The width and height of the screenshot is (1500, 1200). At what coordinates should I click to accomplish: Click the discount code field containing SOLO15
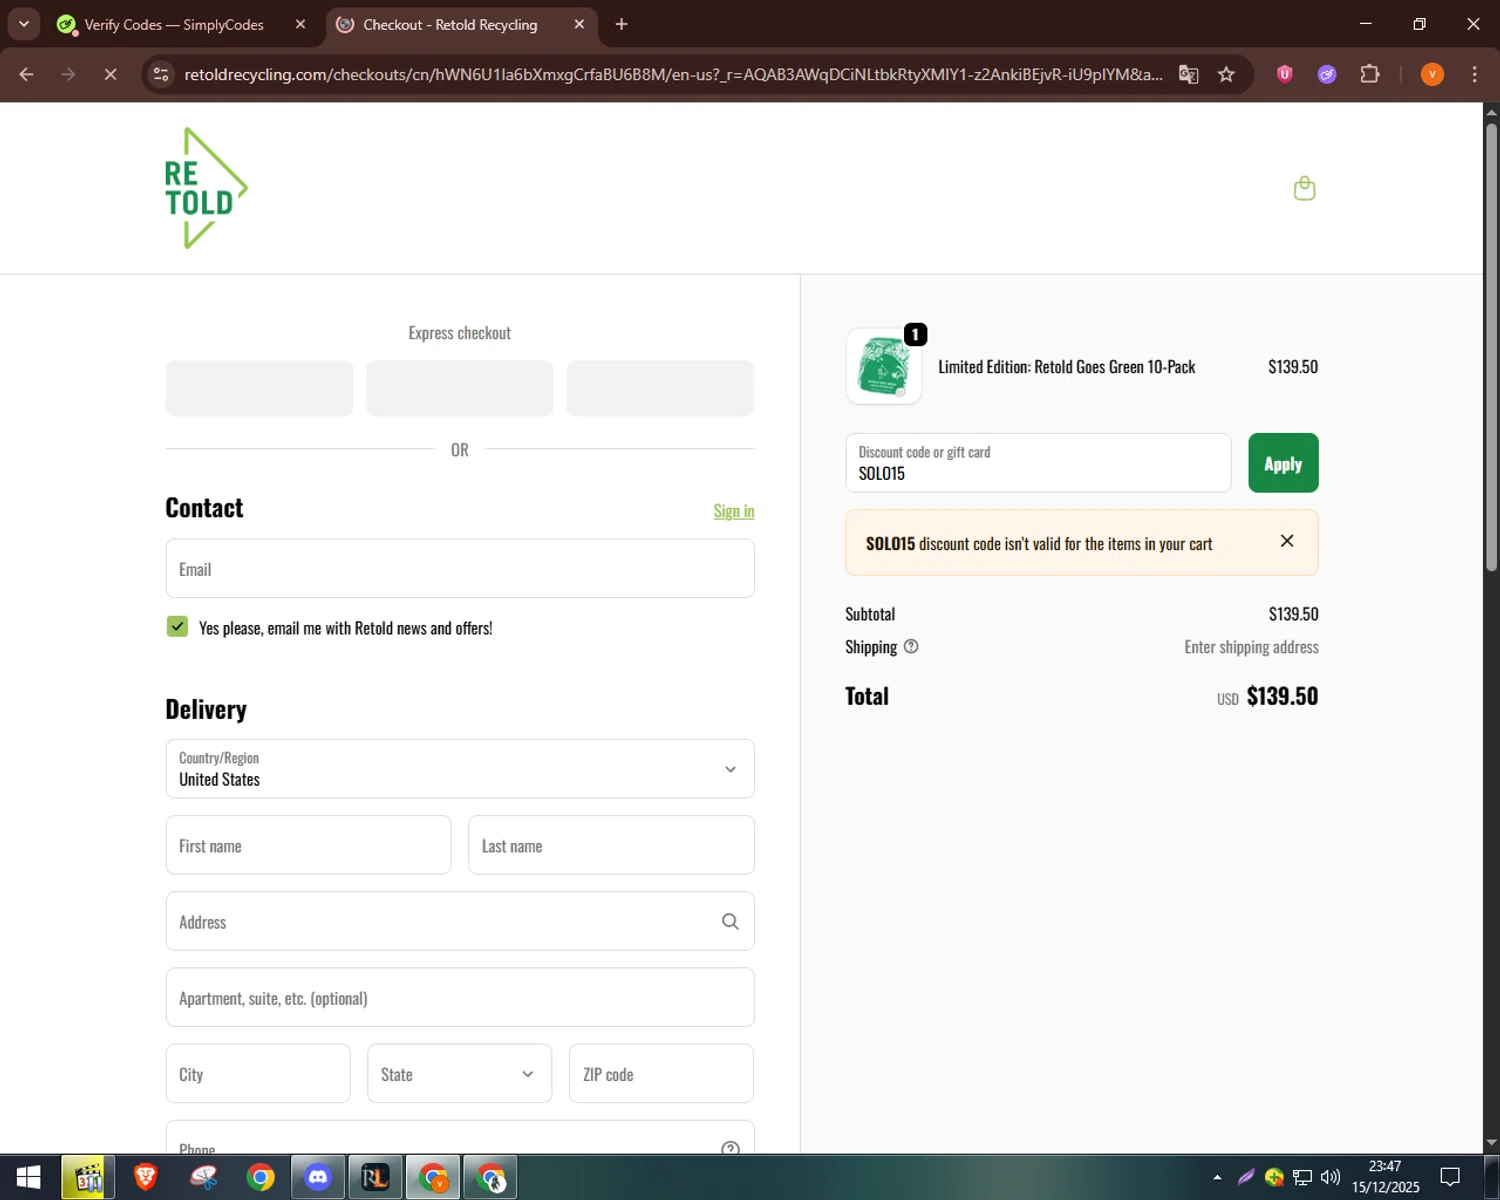pos(1038,463)
